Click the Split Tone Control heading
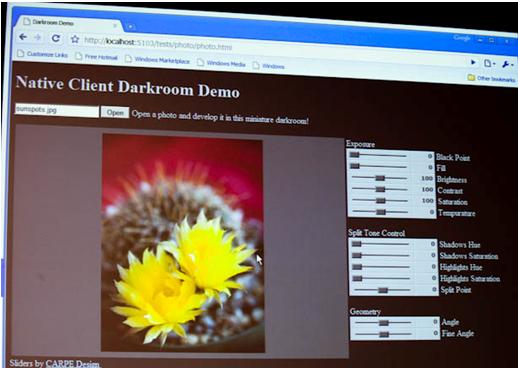Screen dimensions: 518x368 point(377,233)
